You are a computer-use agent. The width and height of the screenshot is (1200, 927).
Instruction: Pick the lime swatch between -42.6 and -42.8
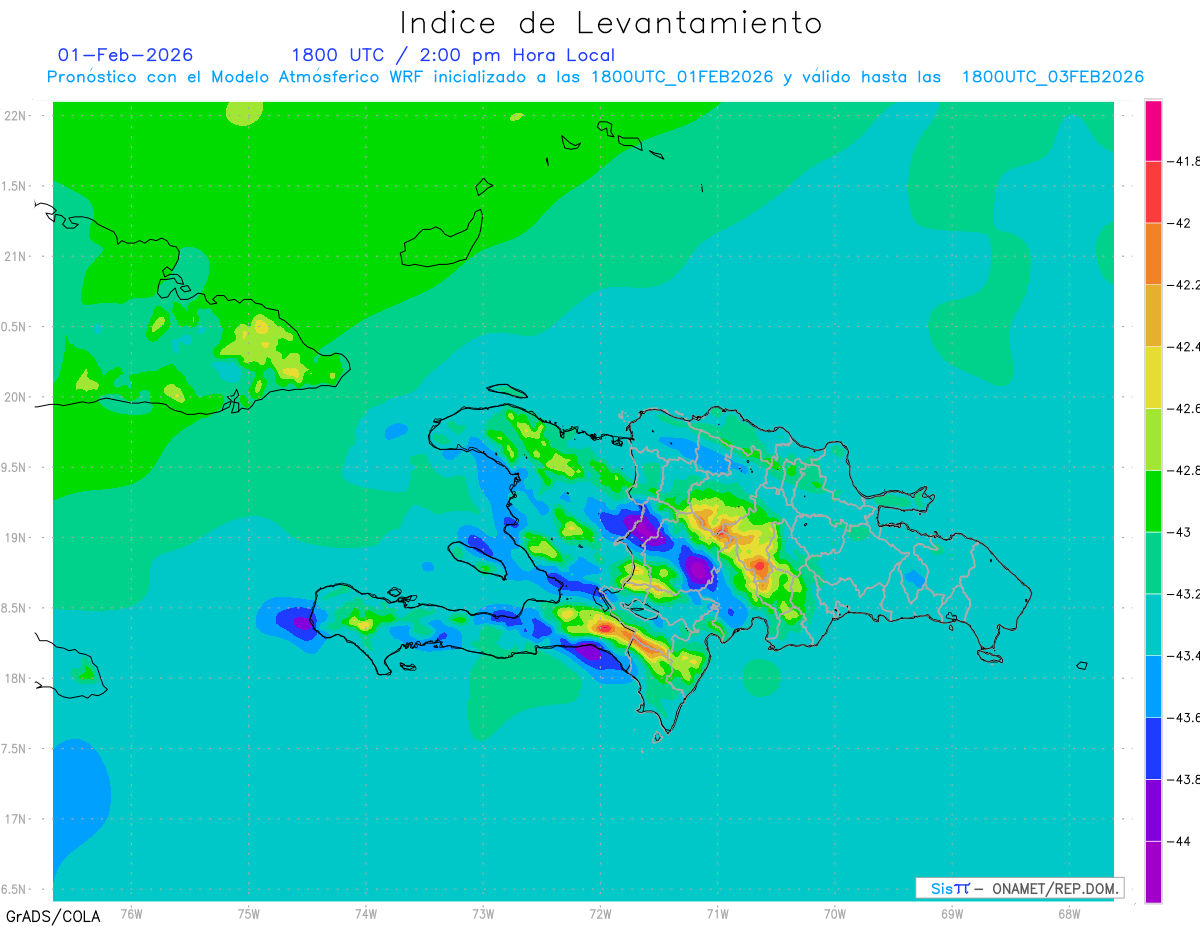pyautogui.click(x=1153, y=440)
